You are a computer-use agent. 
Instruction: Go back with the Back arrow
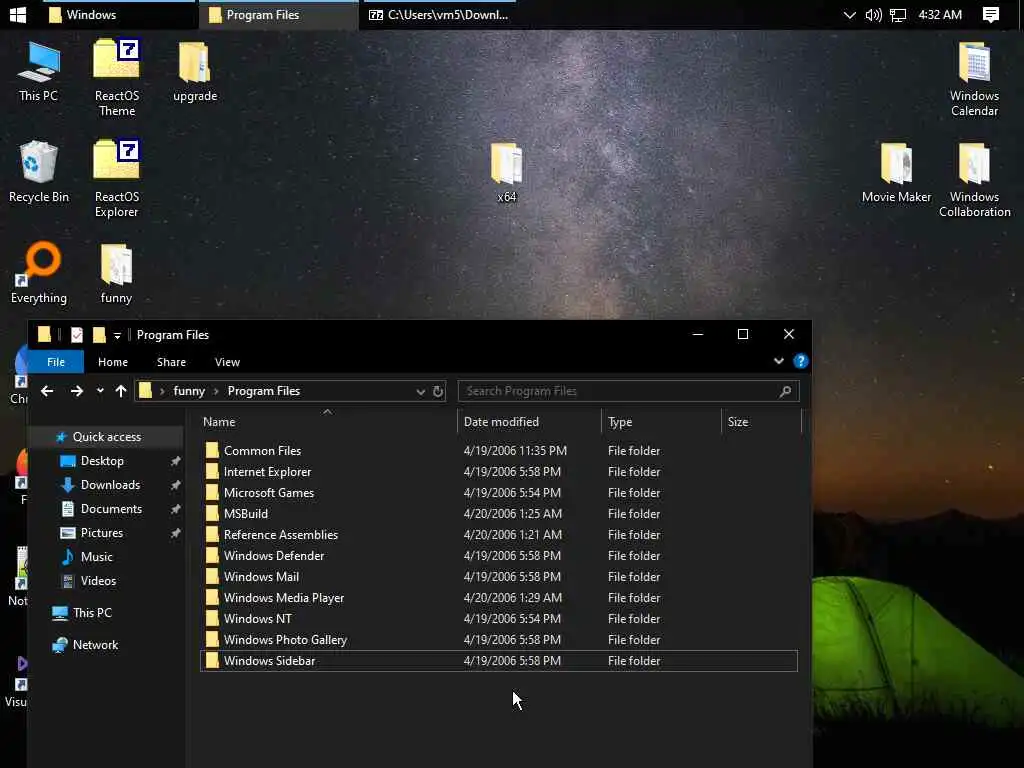tap(47, 391)
